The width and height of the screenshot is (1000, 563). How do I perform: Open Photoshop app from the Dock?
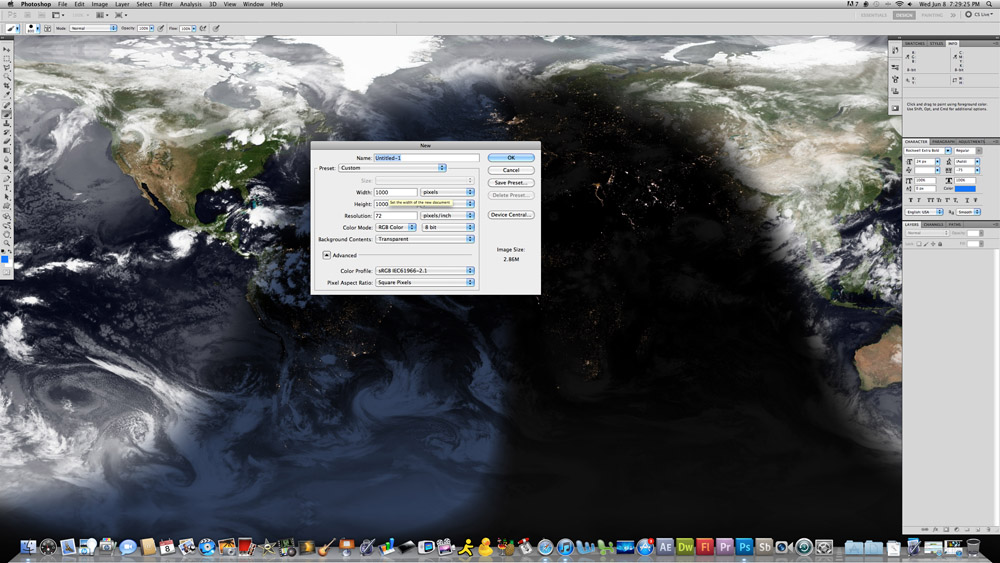coord(744,547)
